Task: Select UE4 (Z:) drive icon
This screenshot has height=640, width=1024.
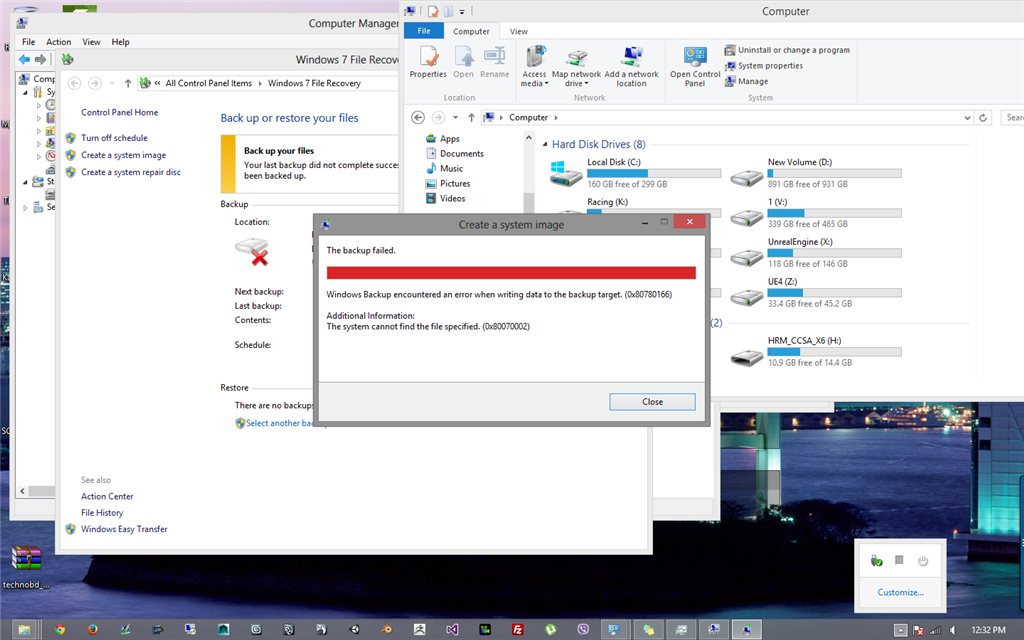Action: (746, 296)
